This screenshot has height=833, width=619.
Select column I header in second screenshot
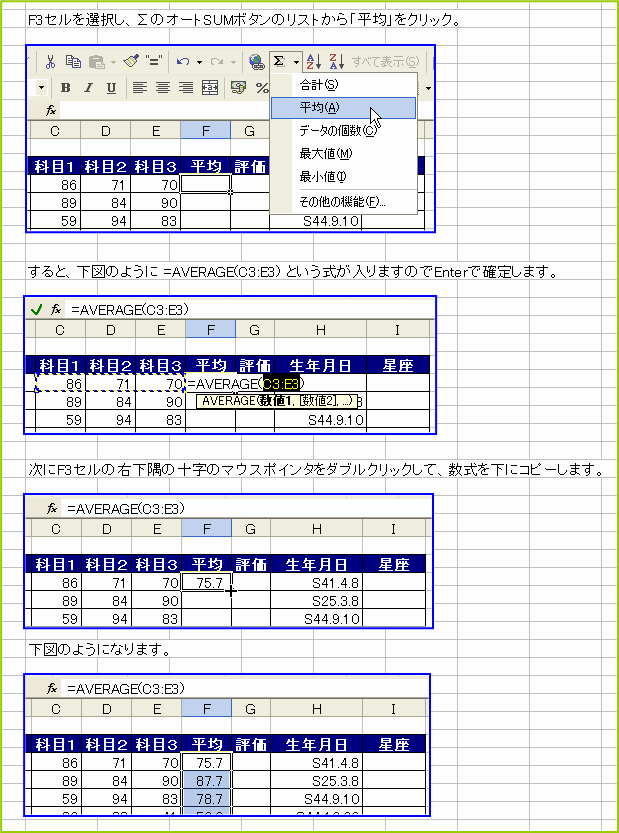(x=397, y=330)
